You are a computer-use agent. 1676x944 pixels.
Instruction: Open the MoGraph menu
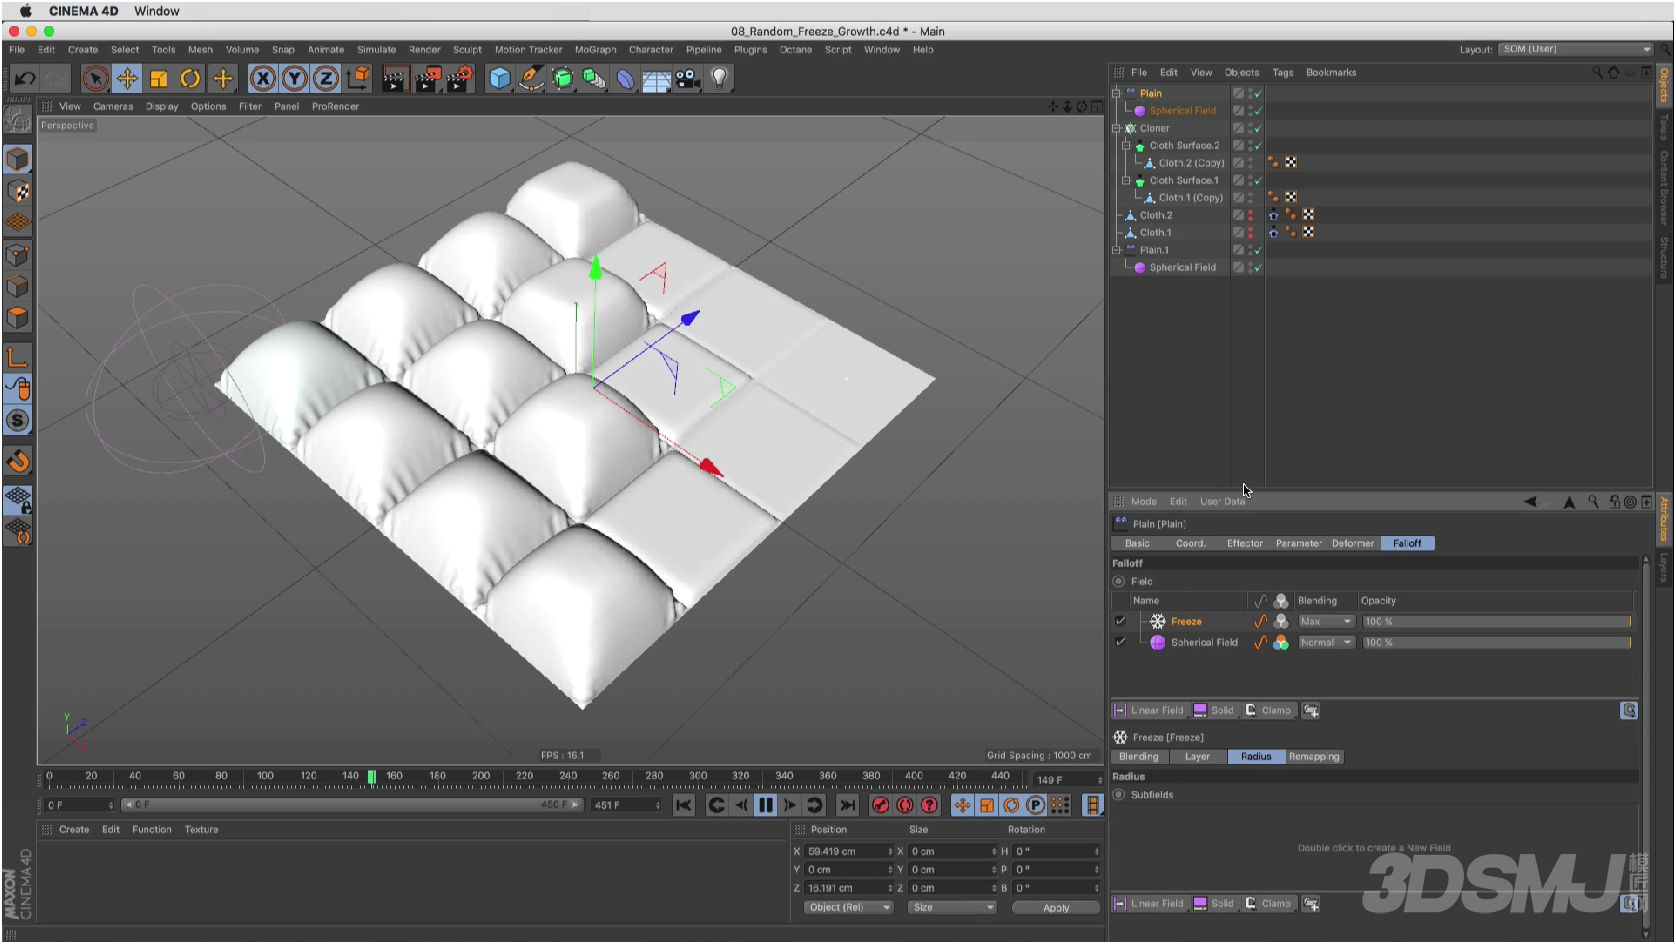(596, 49)
